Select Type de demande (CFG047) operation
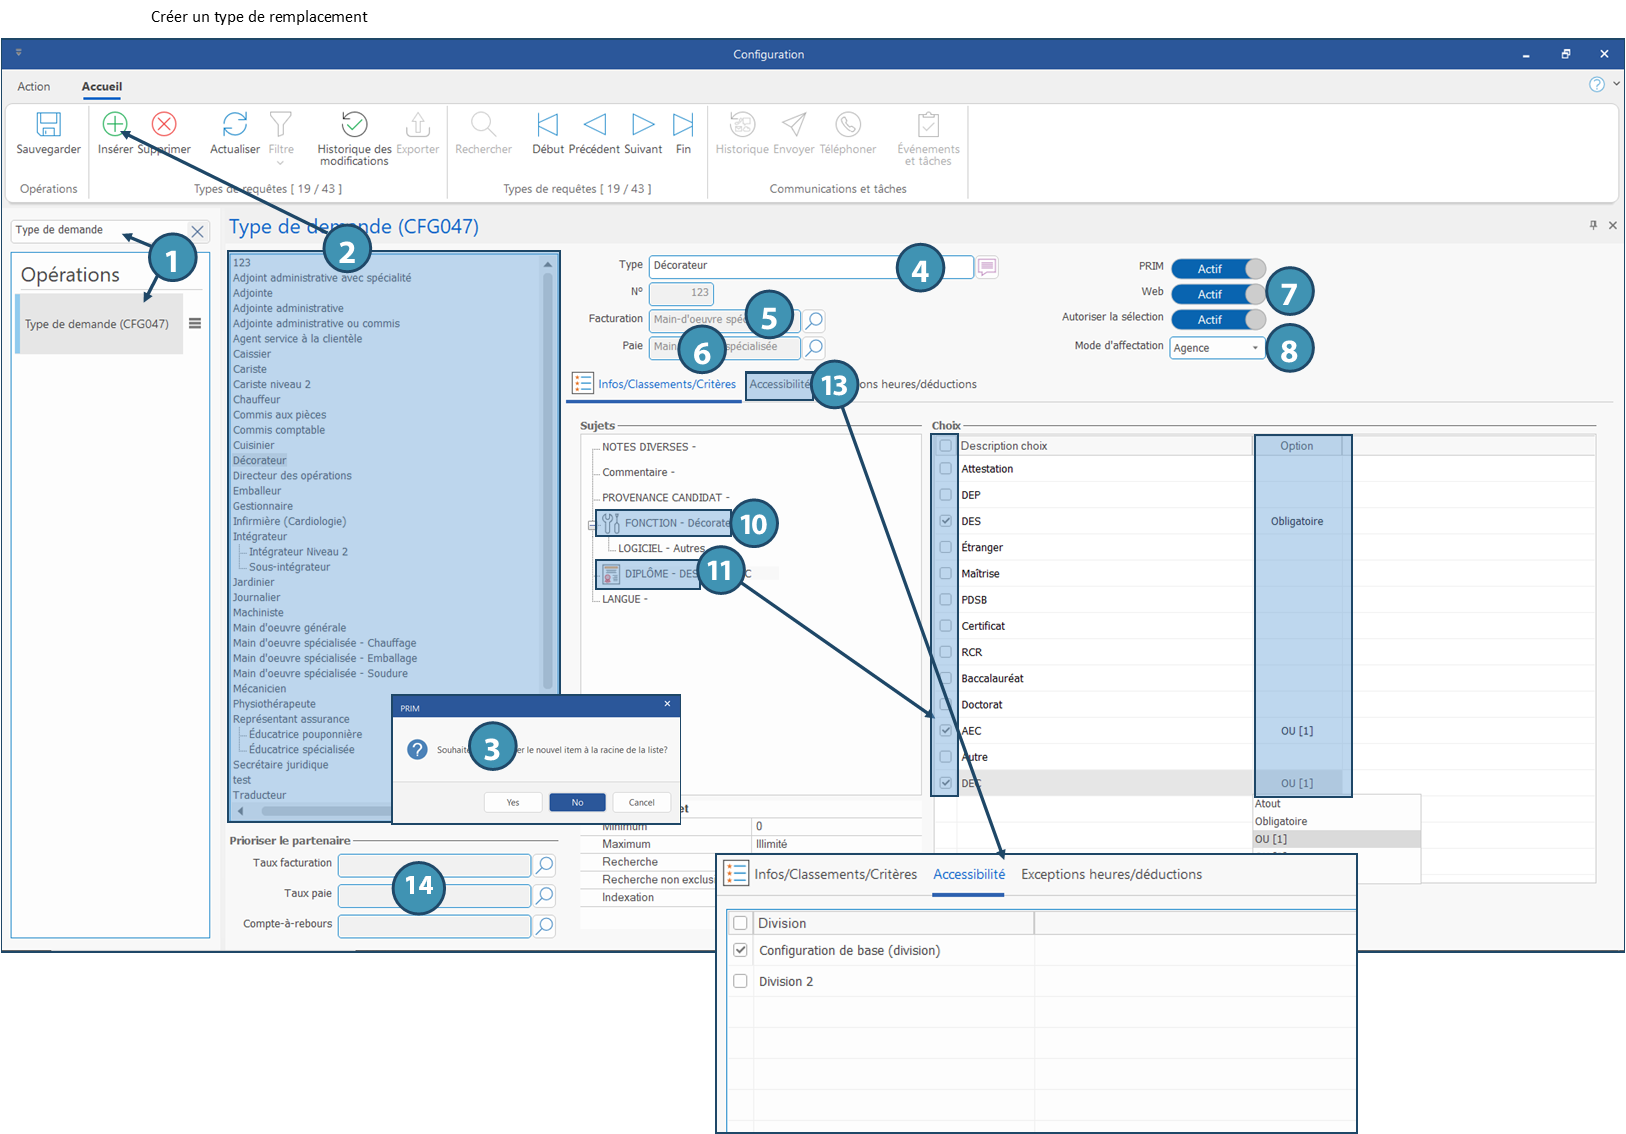This screenshot has height=1134, width=1626. tap(97, 324)
